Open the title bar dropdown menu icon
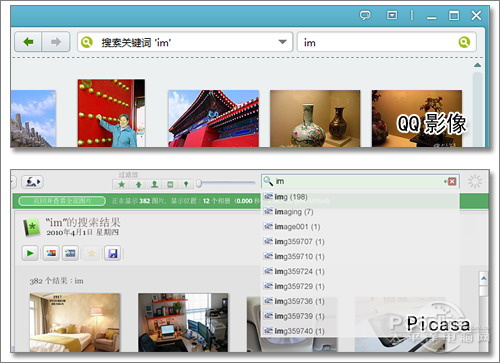Image resolution: width=500 pixels, height=363 pixels. 392,15
